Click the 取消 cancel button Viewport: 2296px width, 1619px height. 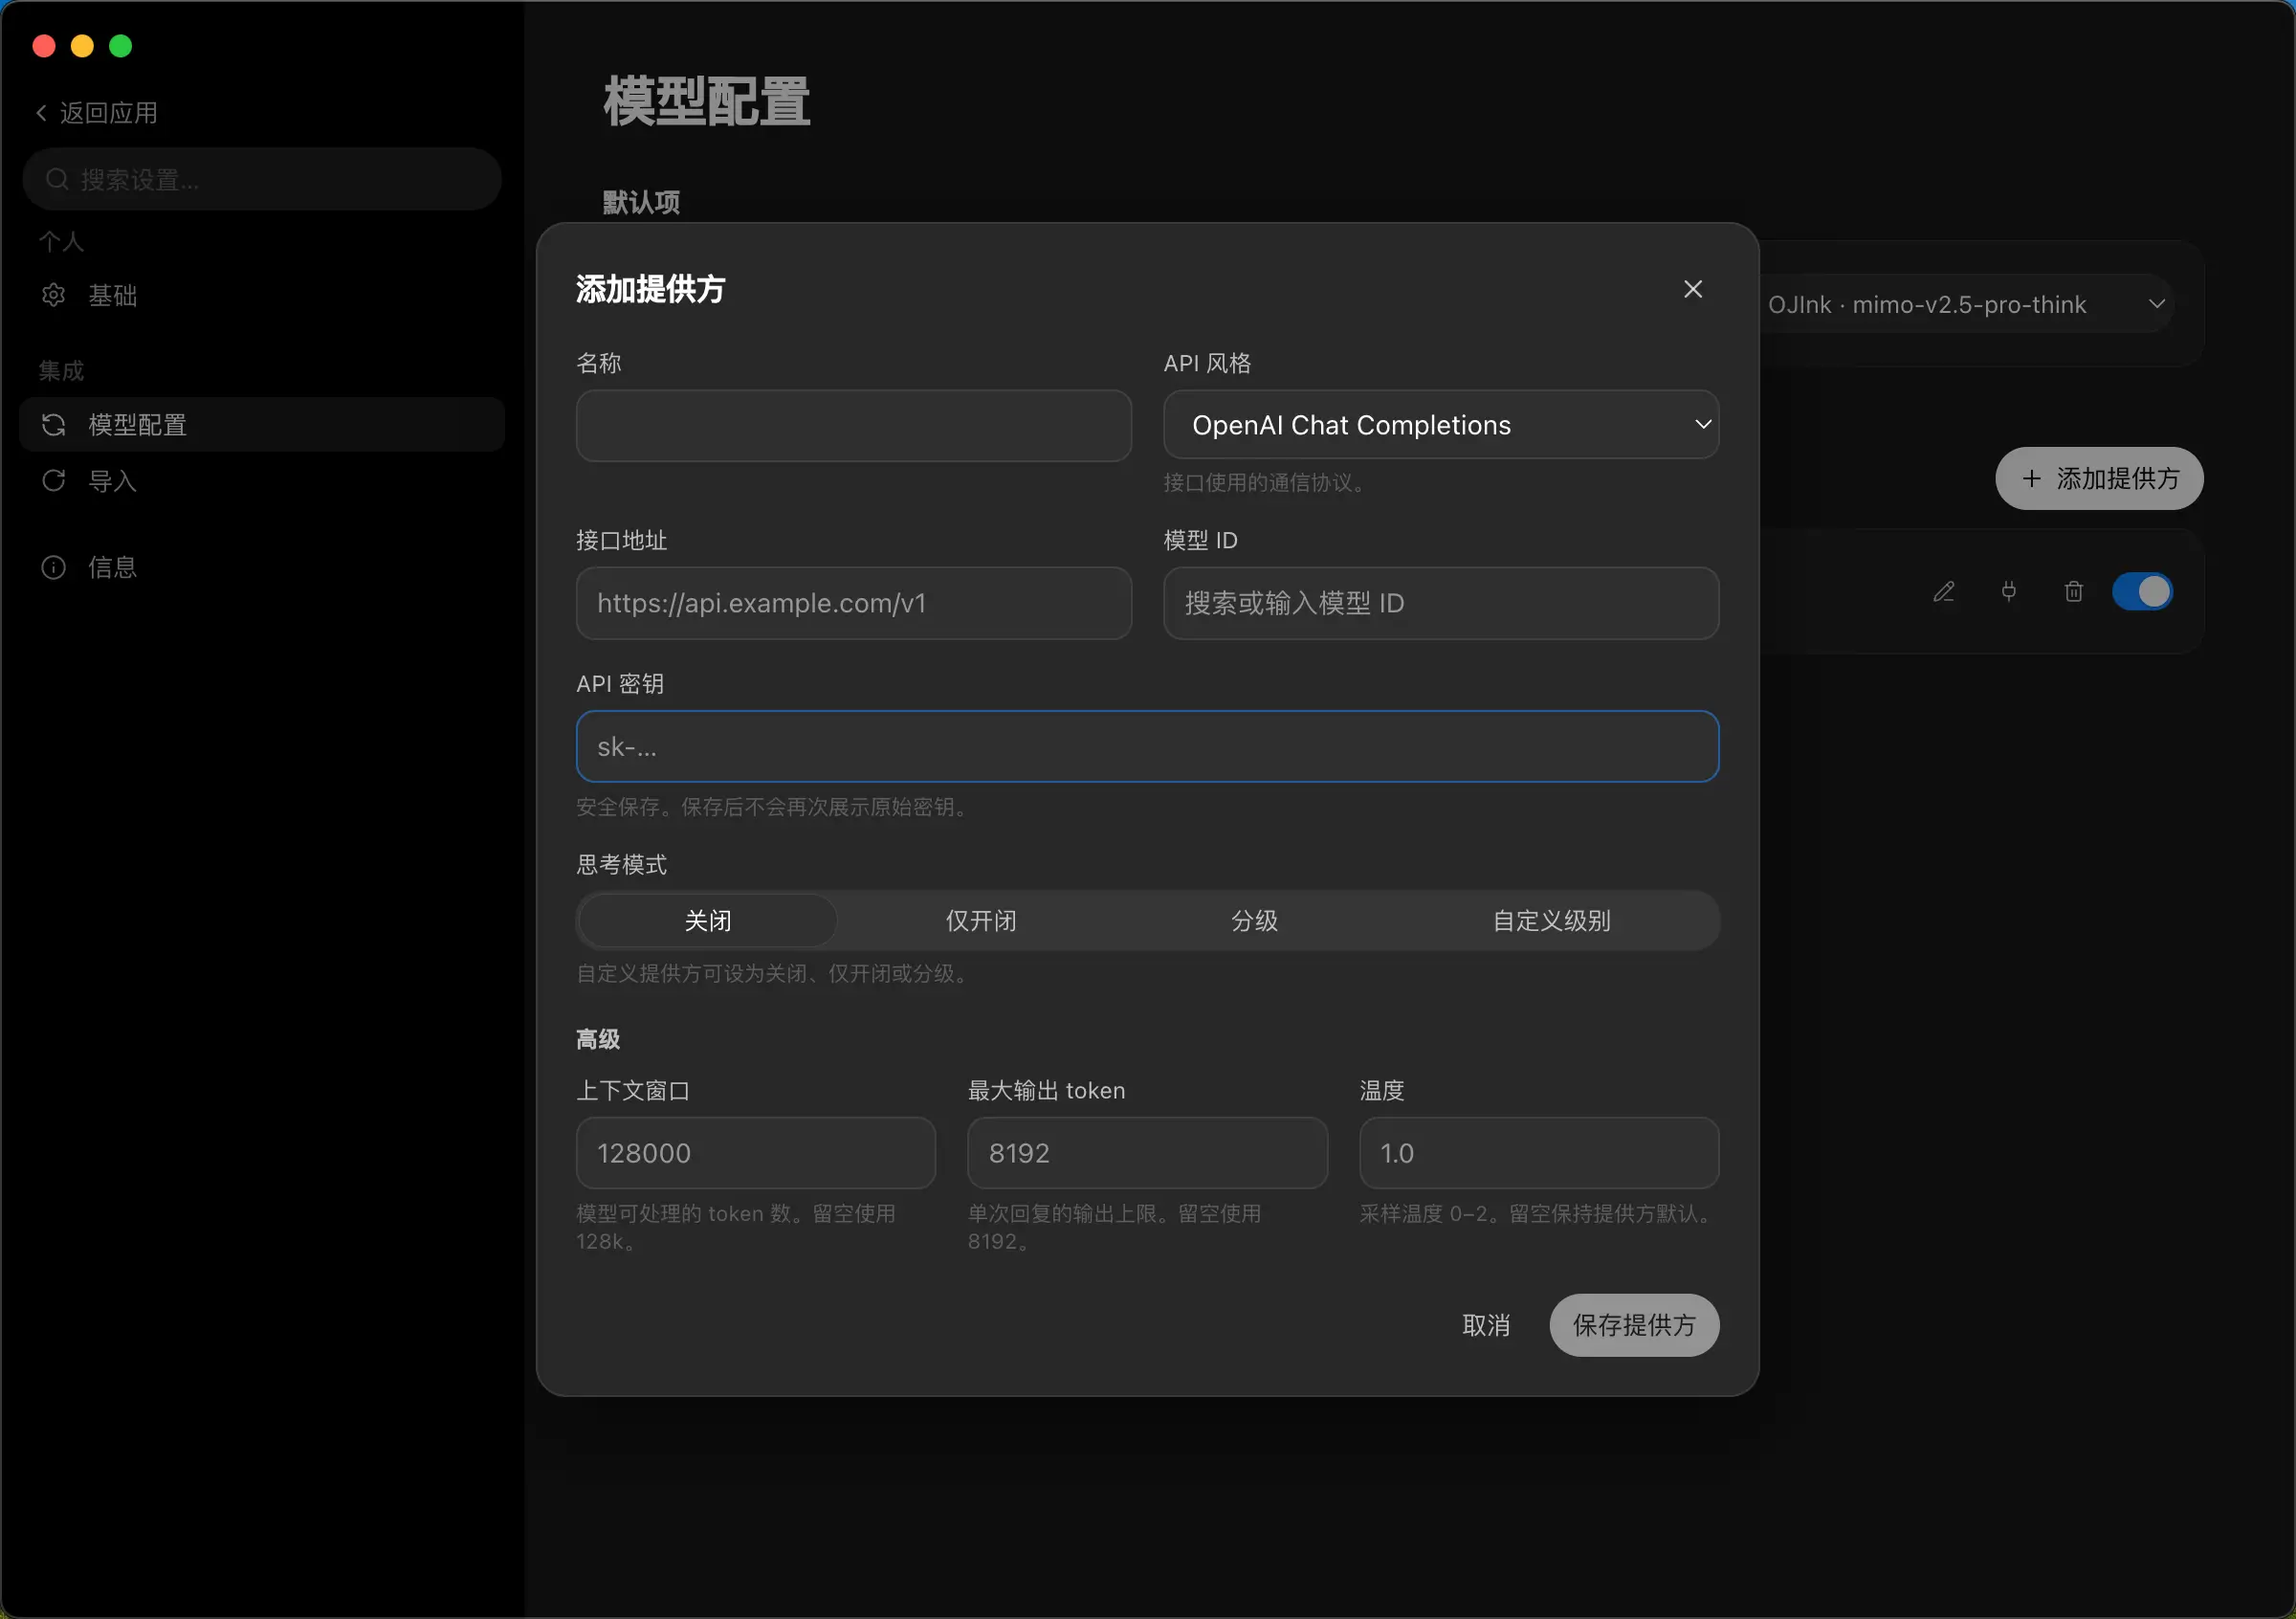point(1486,1325)
